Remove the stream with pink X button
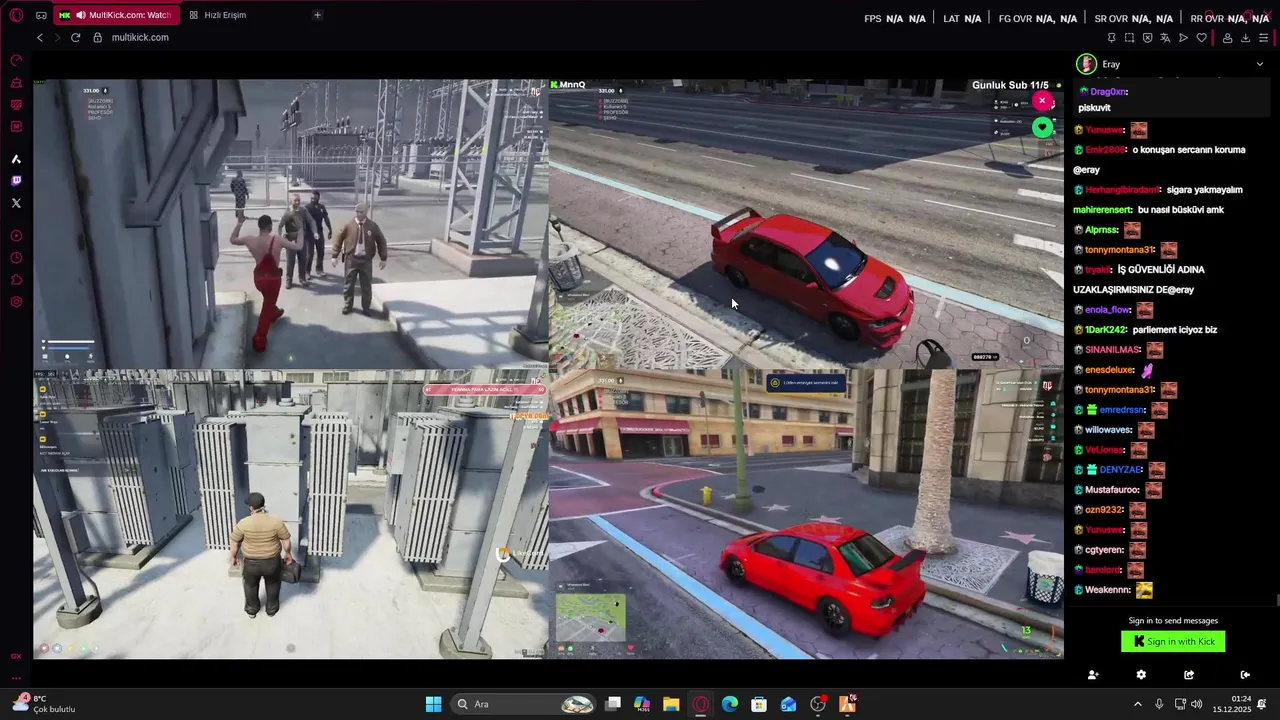 tap(1042, 101)
